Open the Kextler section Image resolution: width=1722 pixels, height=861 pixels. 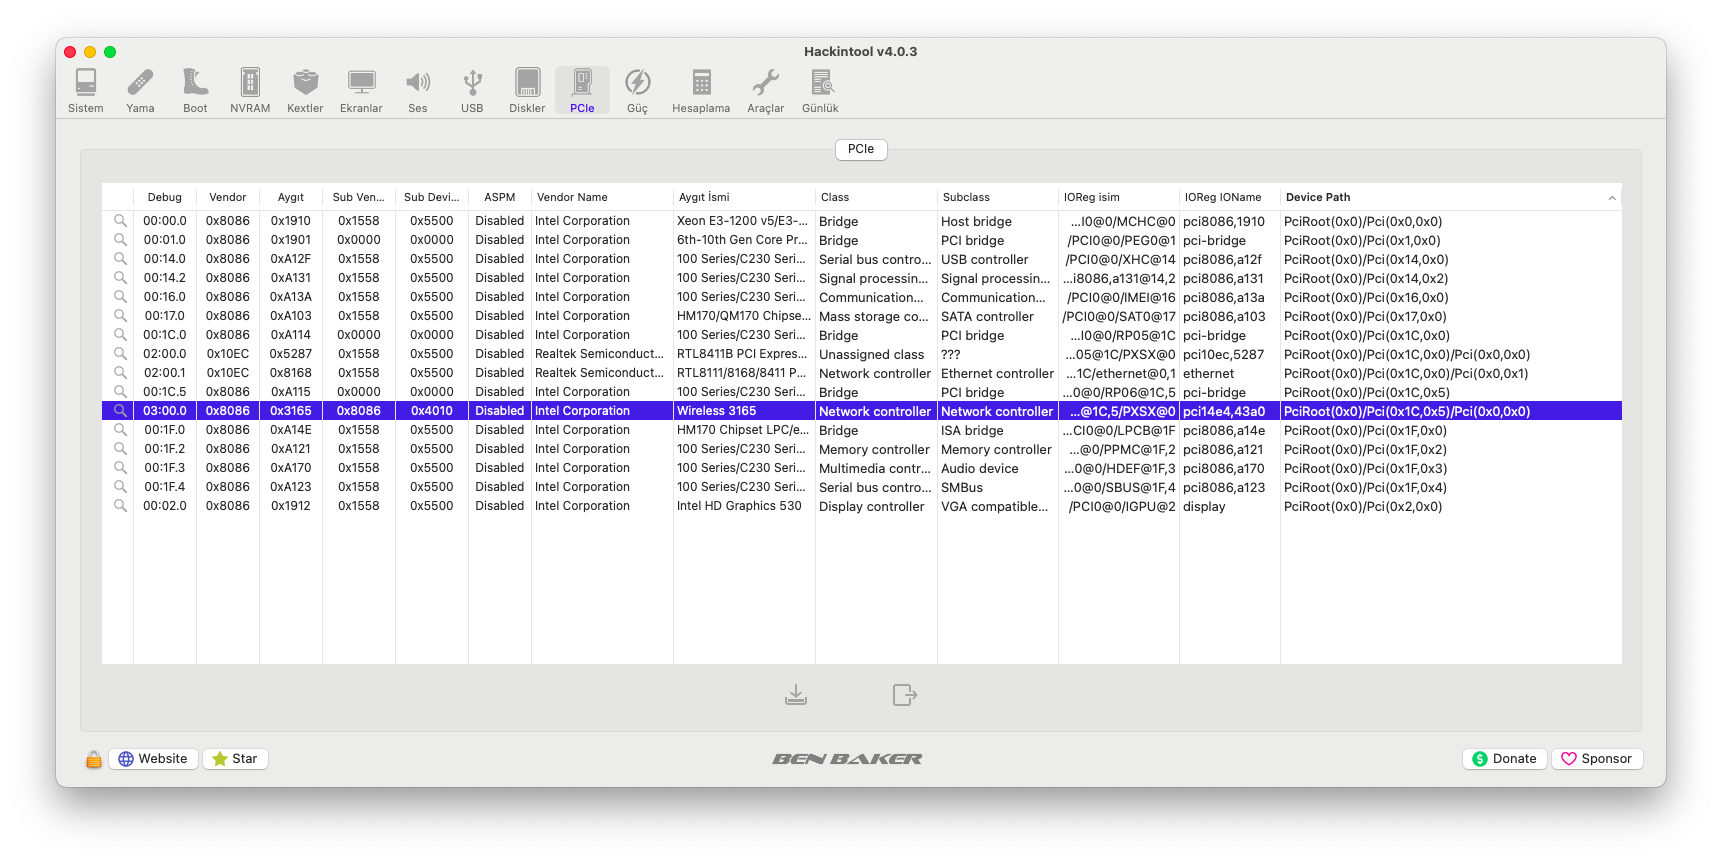coord(305,90)
